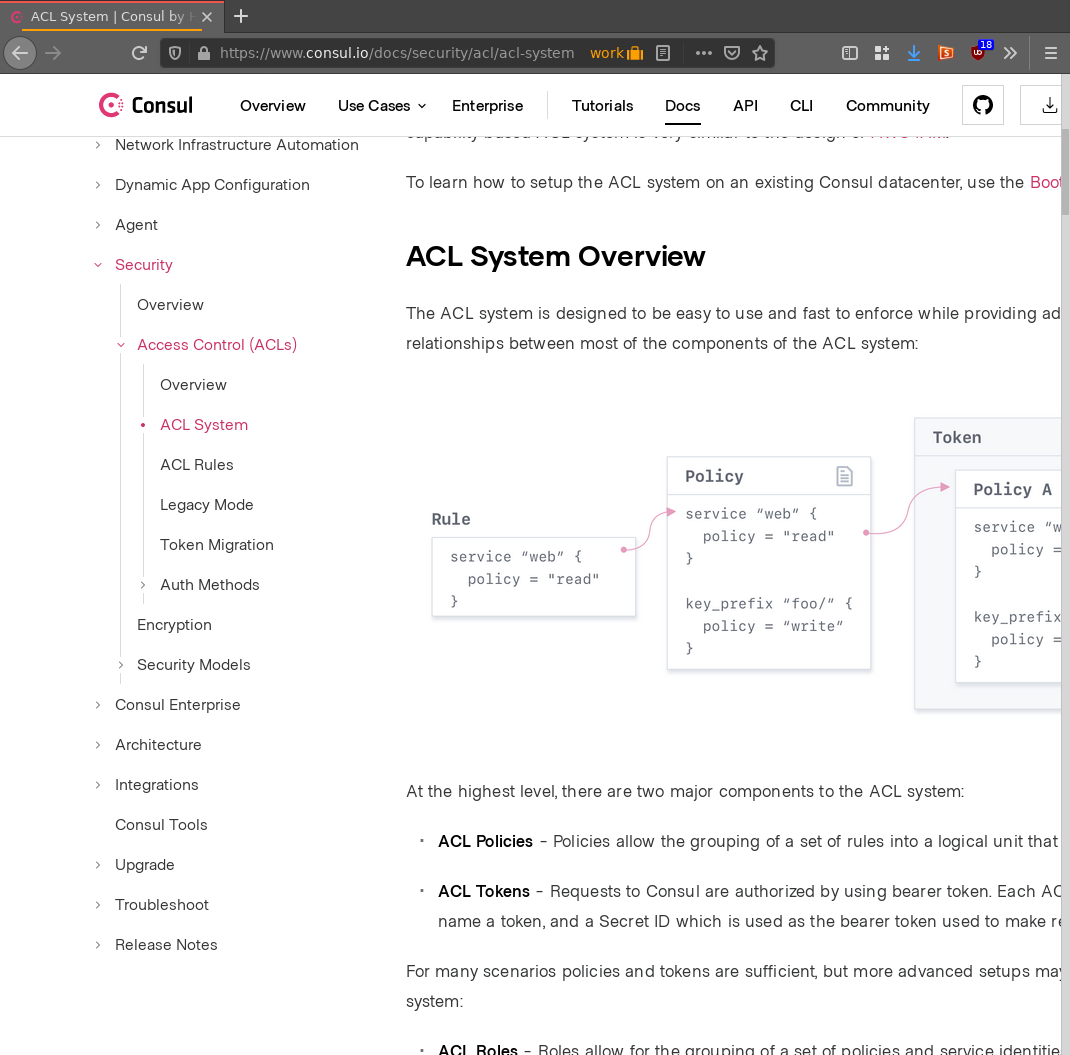
Task: Expand the Integrations section chevron
Action: tap(98, 785)
